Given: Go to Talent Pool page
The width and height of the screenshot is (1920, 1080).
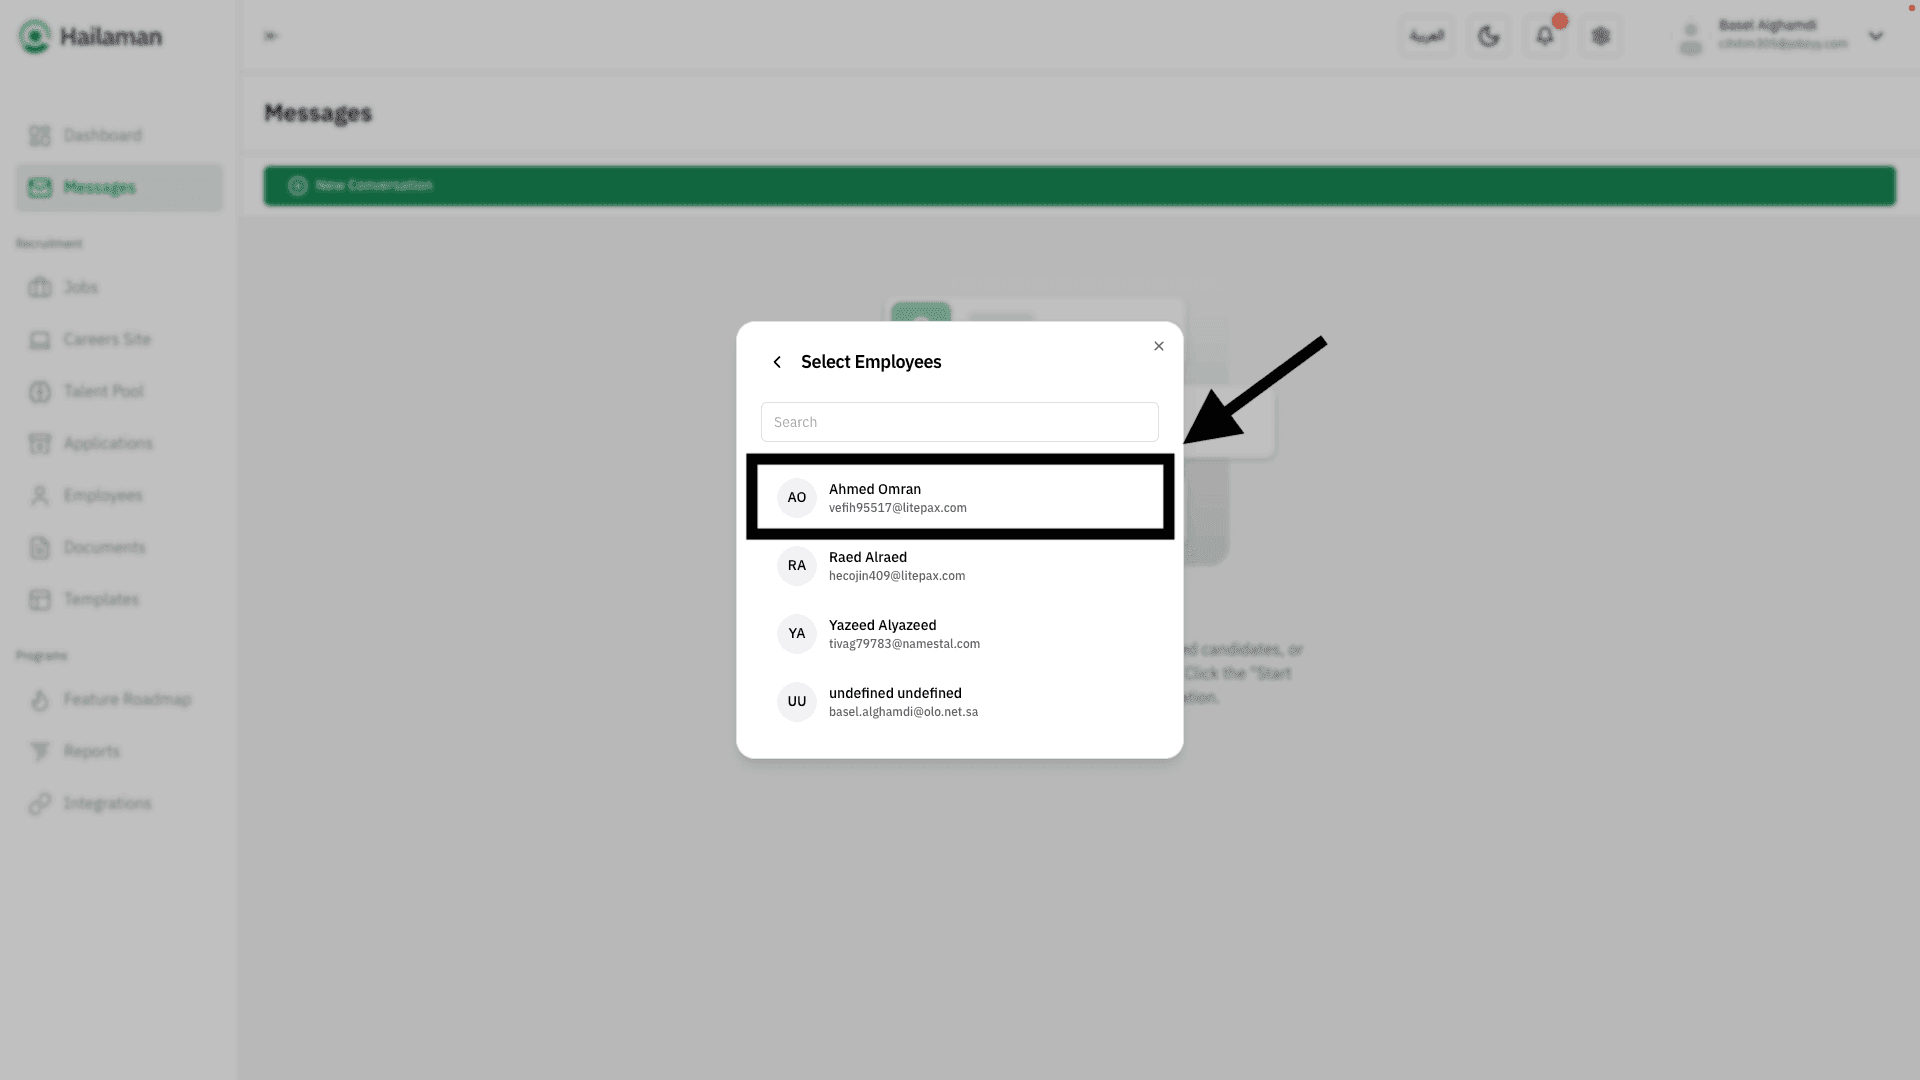Looking at the screenshot, I should (103, 391).
